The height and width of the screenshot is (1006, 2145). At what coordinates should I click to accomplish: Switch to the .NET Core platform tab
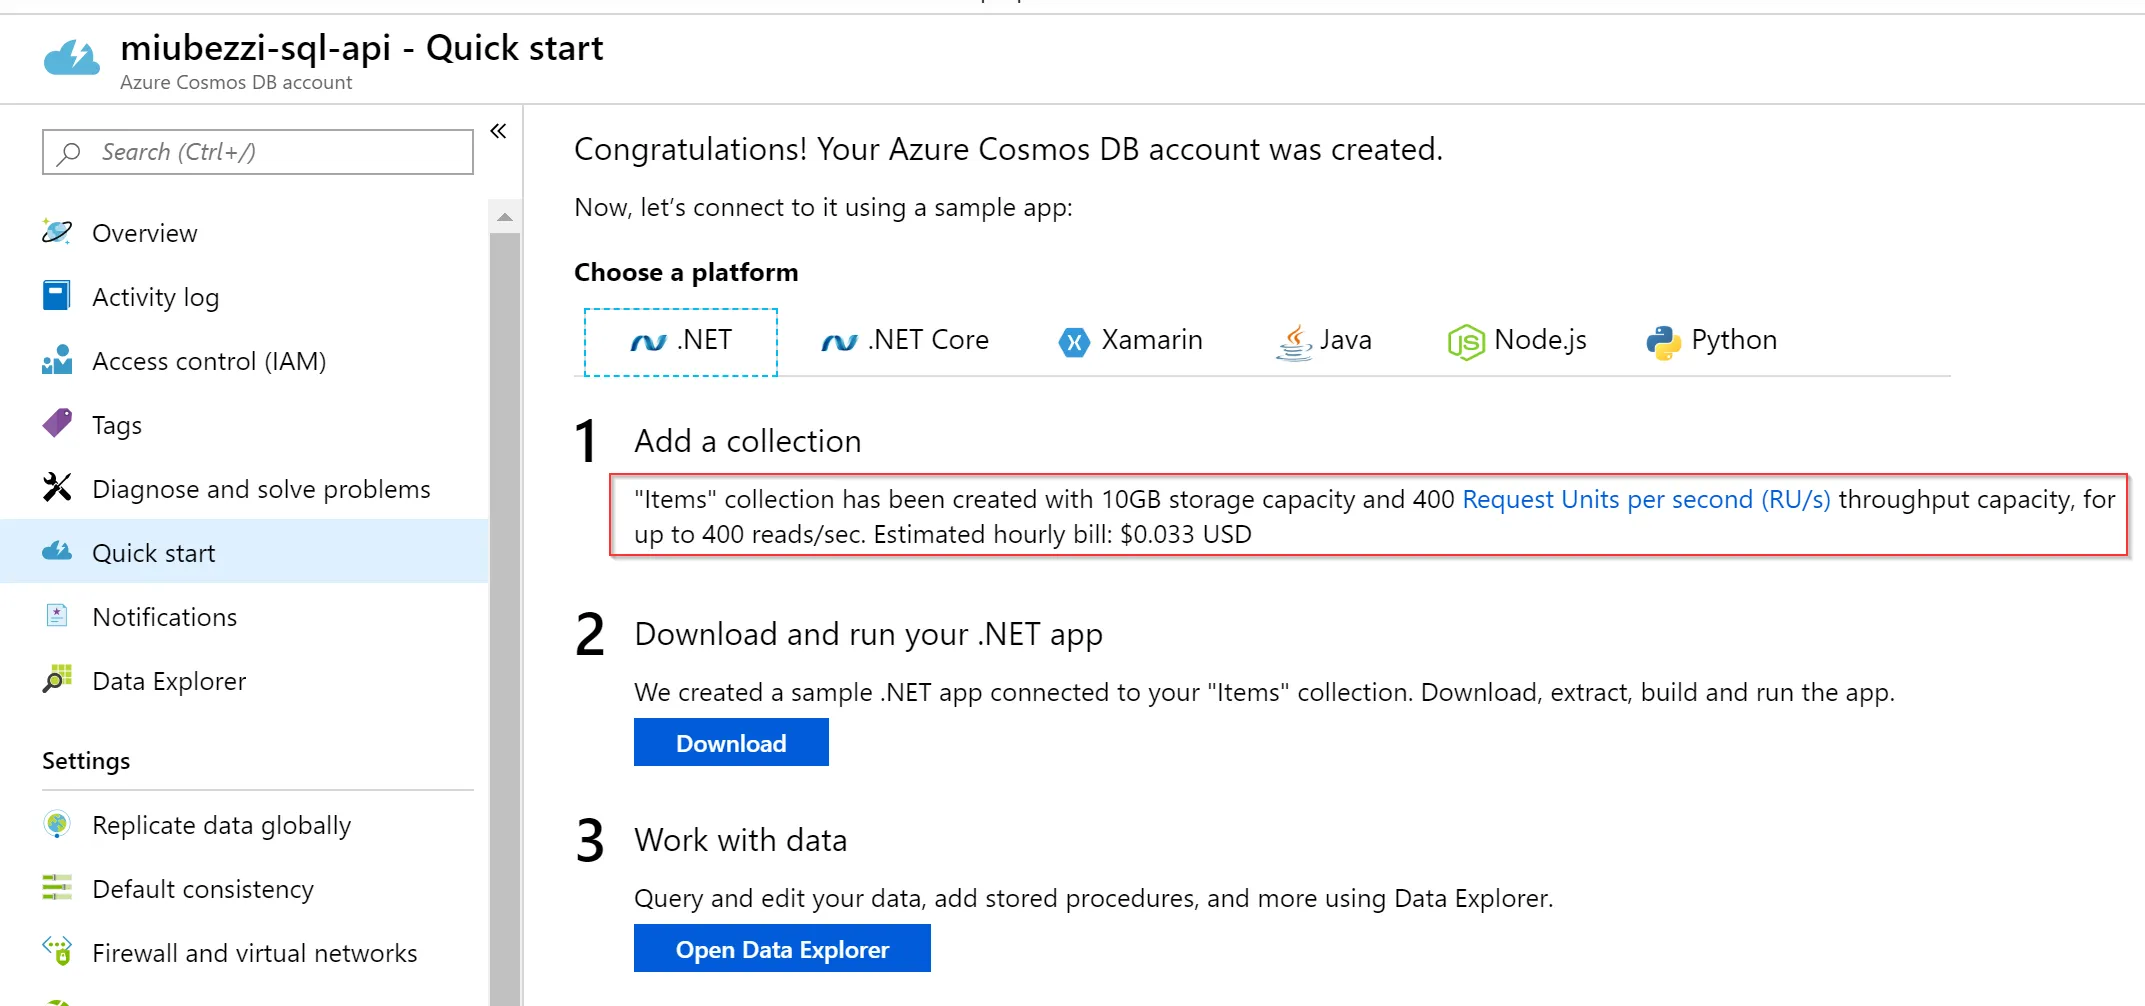pos(905,341)
